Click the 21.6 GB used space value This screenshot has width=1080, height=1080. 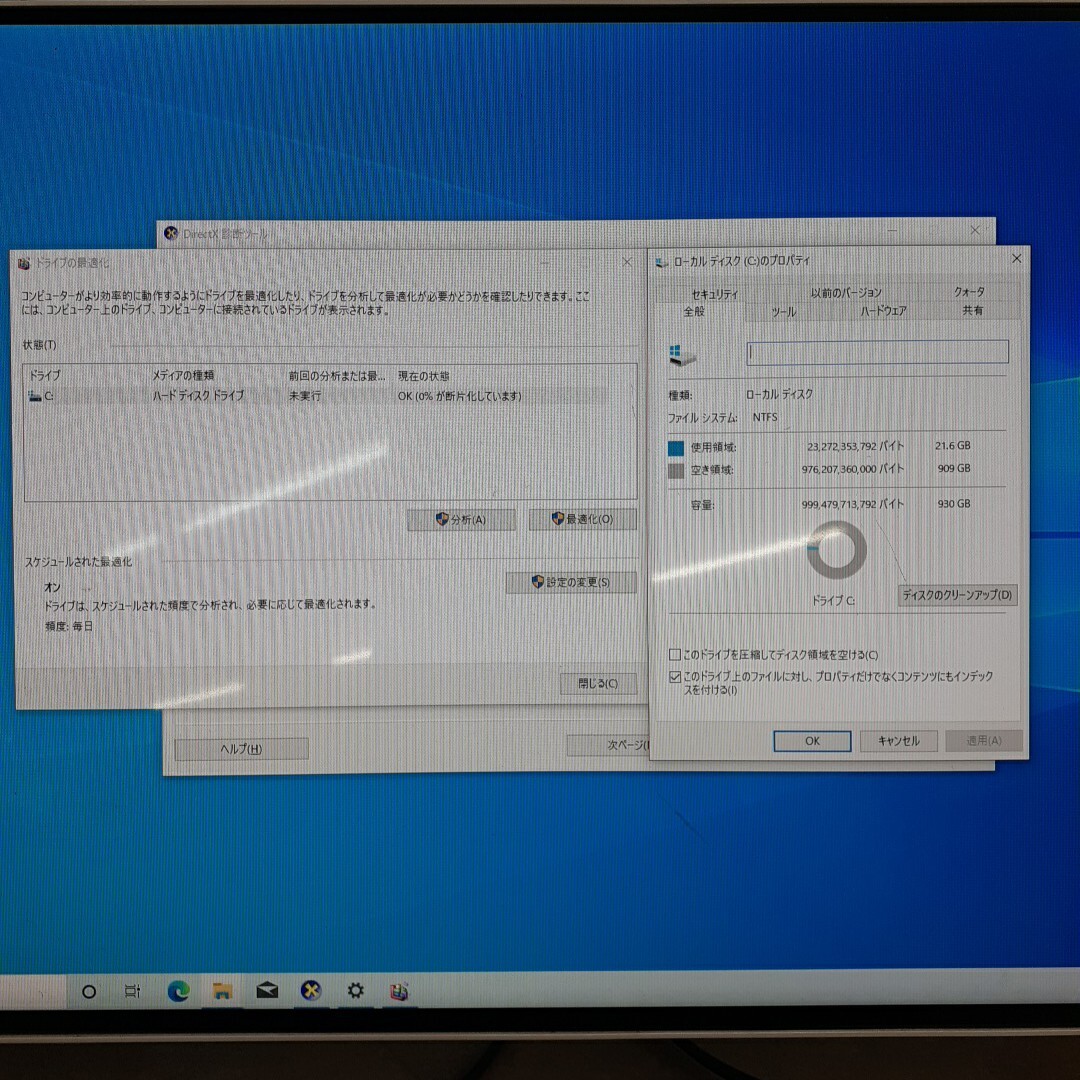pos(953,446)
